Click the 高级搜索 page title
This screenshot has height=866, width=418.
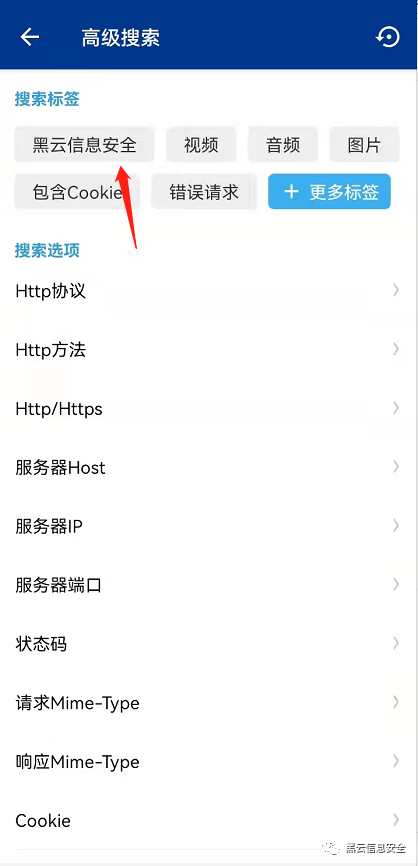pyautogui.click(x=121, y=38)
